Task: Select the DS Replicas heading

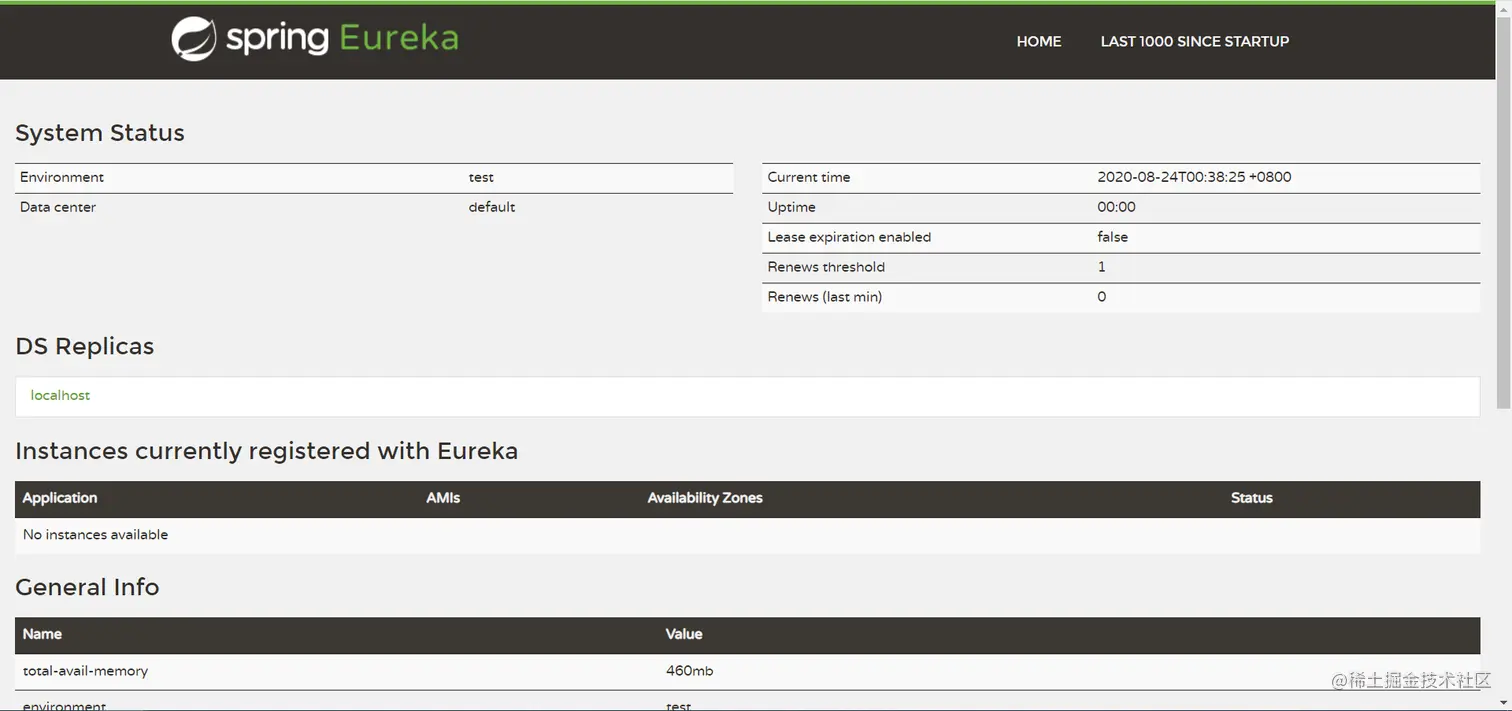Action: [x=85, y=346]
